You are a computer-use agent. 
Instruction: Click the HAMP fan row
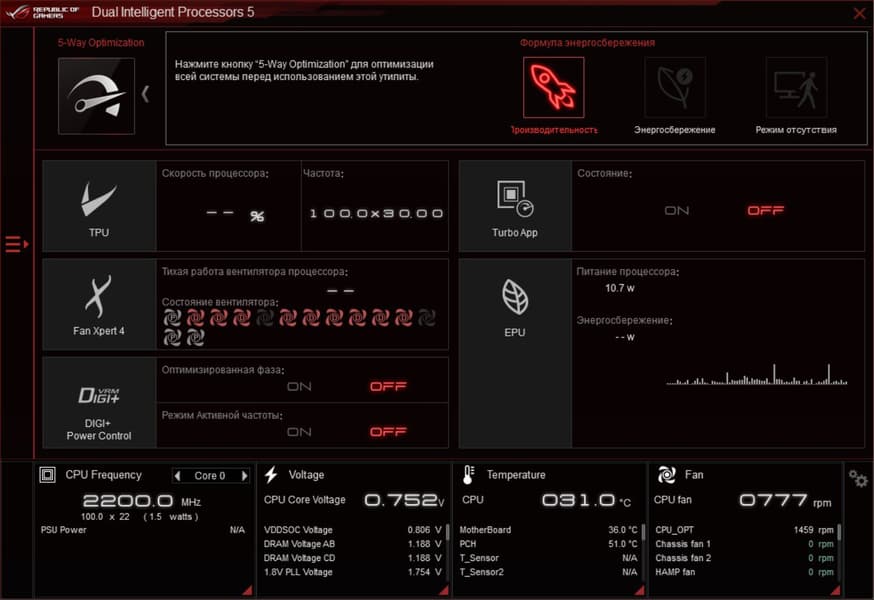[745, 572]
